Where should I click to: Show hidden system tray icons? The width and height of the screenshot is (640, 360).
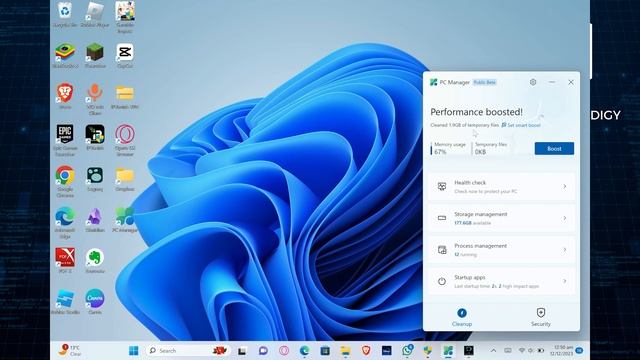493,350
